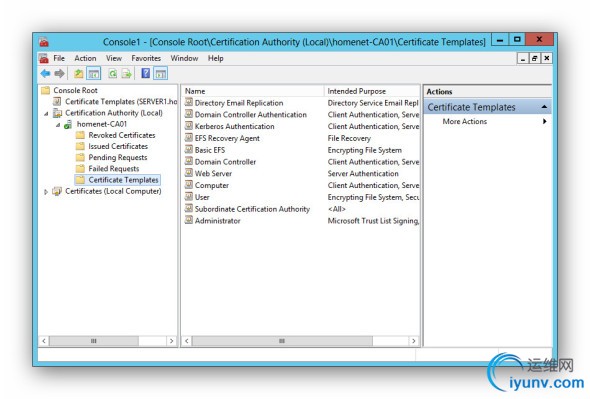Click the list pane scroll right arrow
Viewport: 590px width, 399px height.
click(414, 341)
